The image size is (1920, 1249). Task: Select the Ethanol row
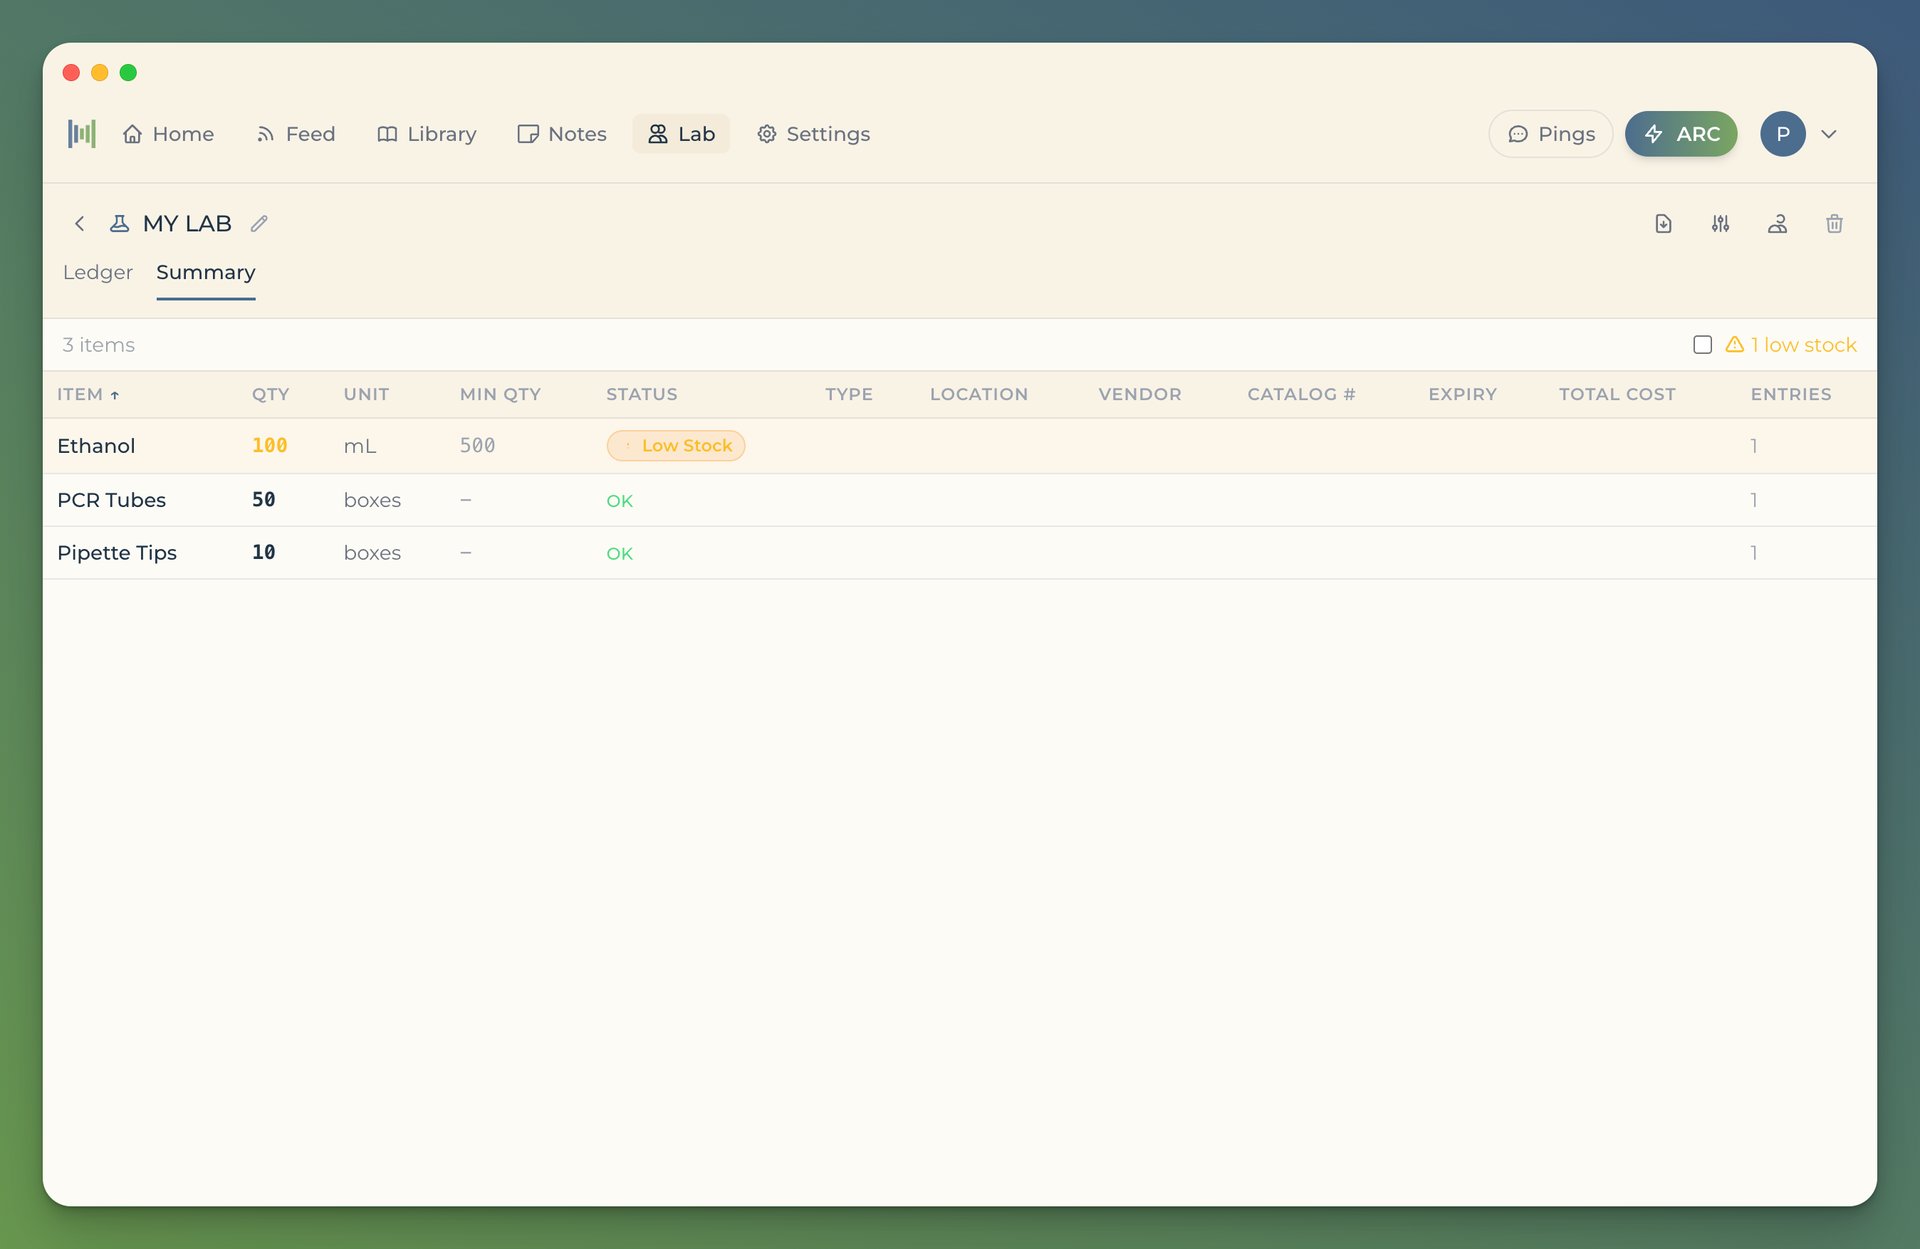click(96, 446)
